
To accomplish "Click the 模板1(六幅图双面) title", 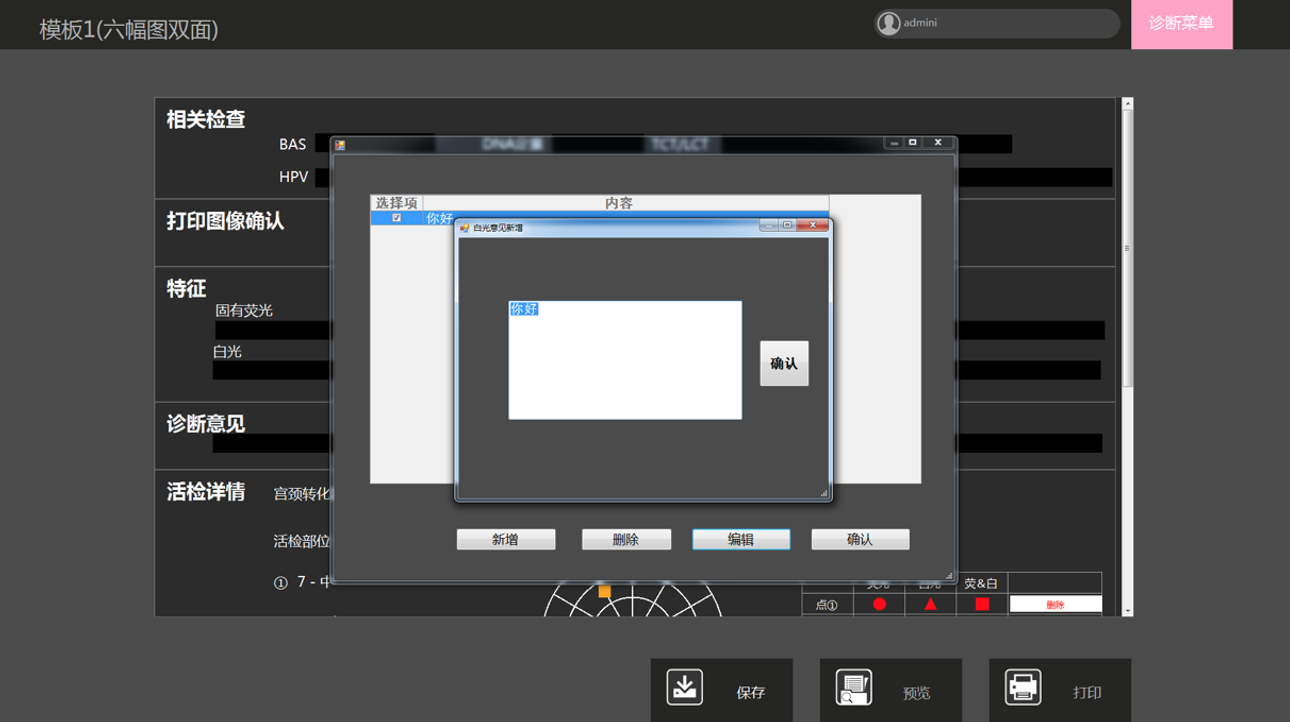I will tap(129, 29).
